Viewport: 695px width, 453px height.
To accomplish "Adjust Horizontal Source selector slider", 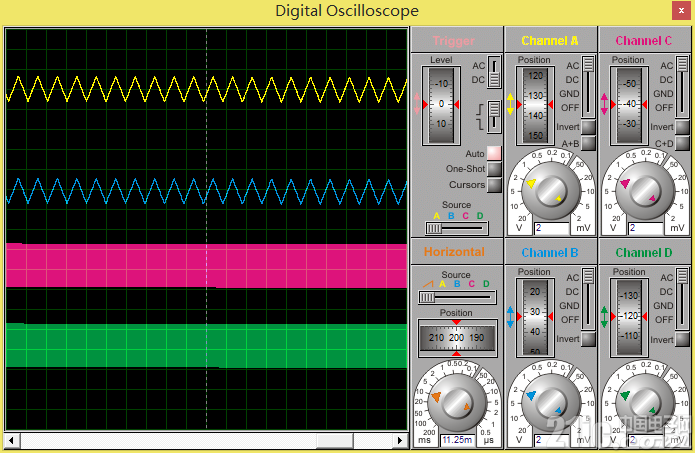I will (x=457, y=297).
